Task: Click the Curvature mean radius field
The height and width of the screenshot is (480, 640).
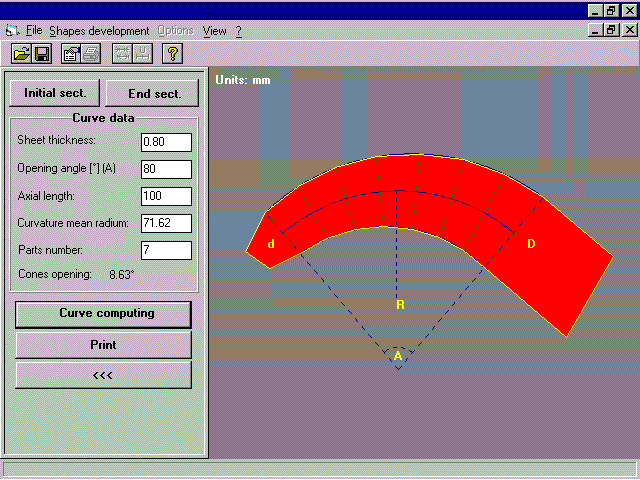Action: coord(166,223)
